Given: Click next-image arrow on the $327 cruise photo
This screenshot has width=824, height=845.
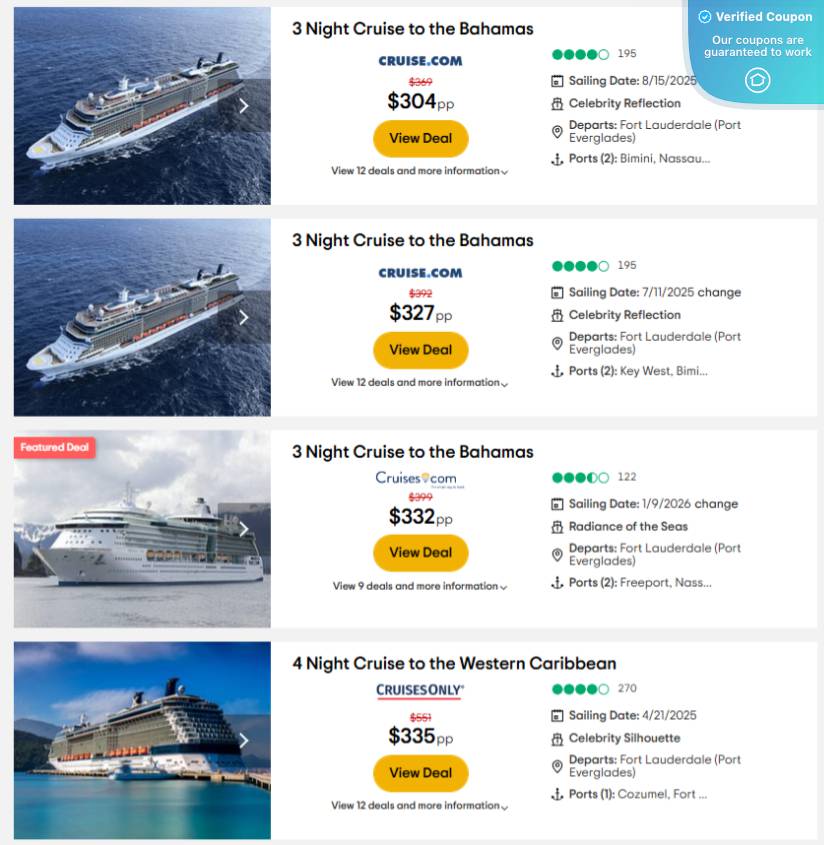Looking at the screenshot, I should click(x=244, y=317).
